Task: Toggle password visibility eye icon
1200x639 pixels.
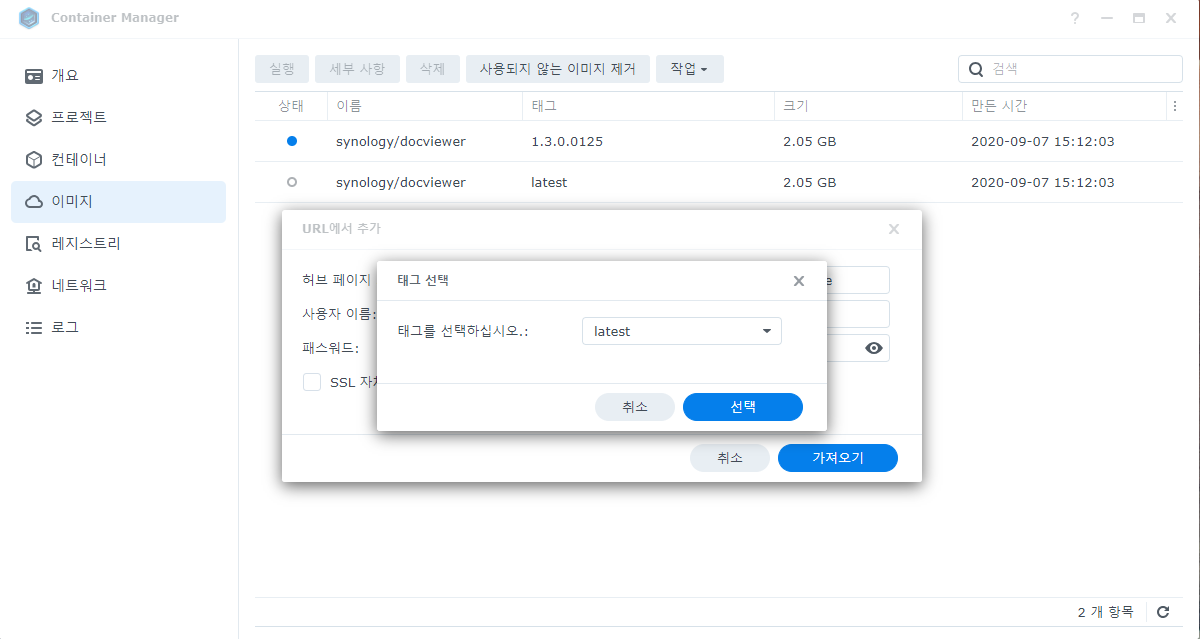Action: click(x=874, y=348)
